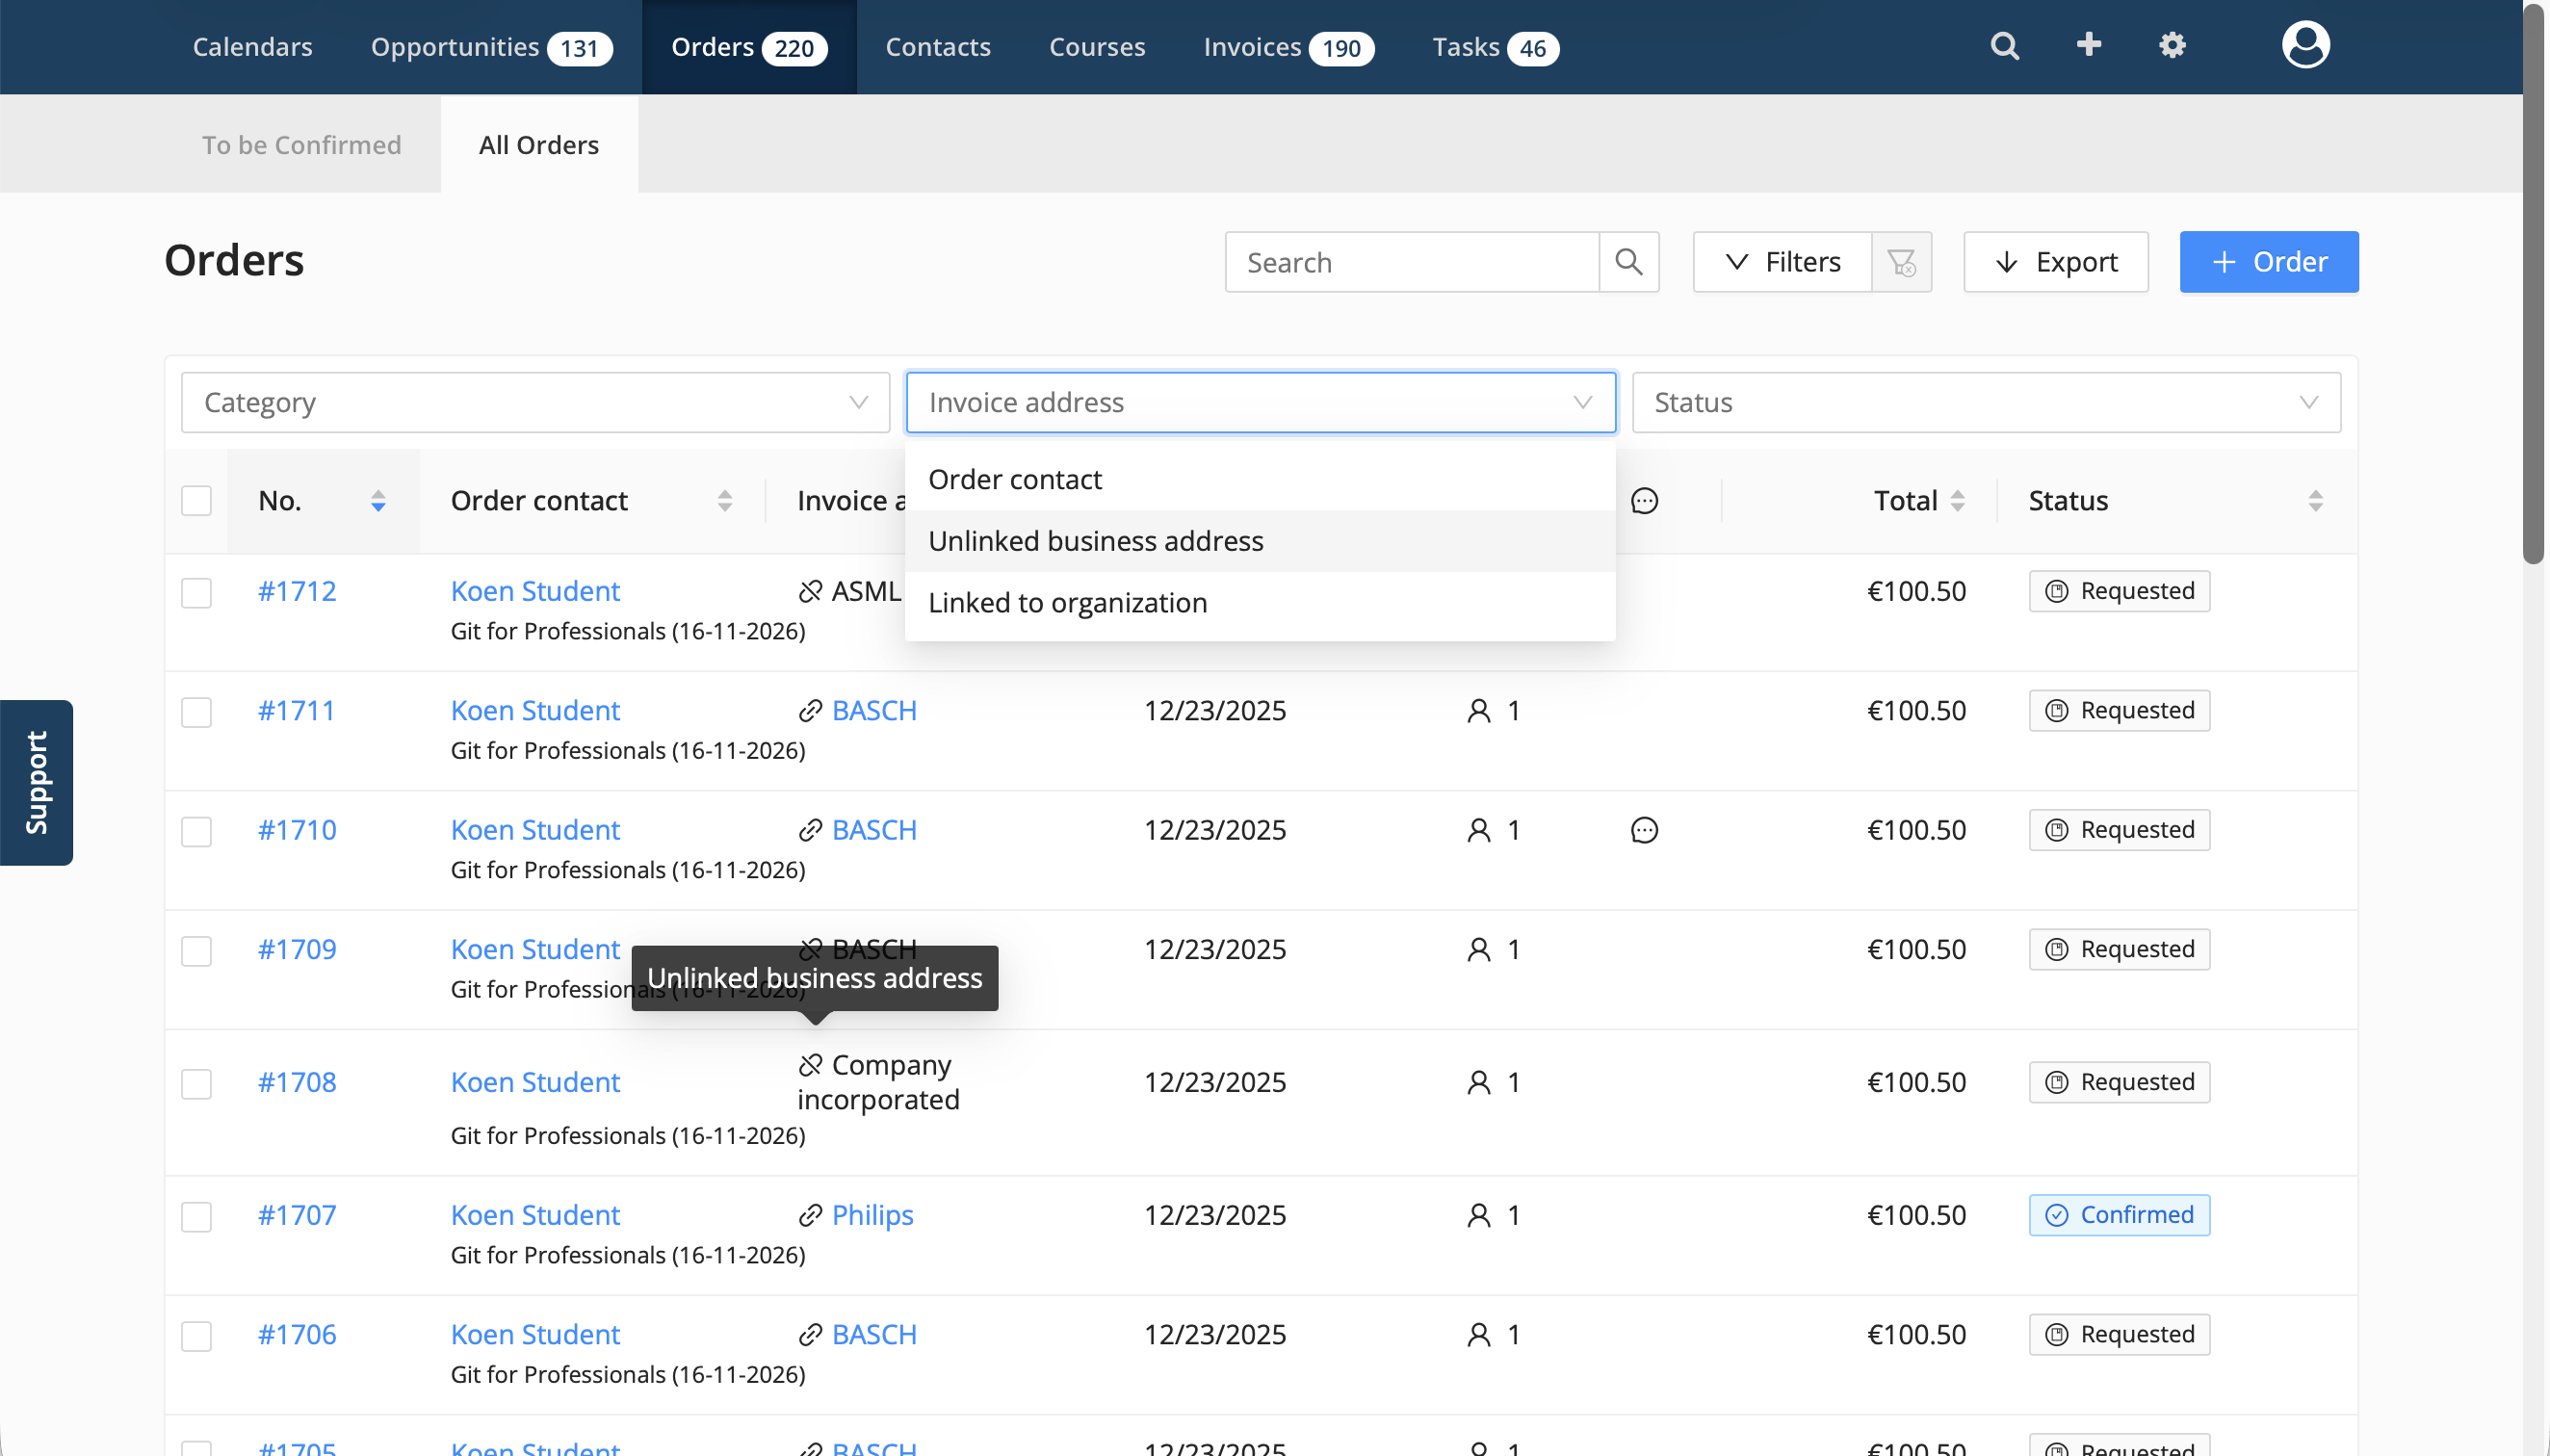
Task: Select the checkbox for order #1707
Action: click(x=197, y=1217)
